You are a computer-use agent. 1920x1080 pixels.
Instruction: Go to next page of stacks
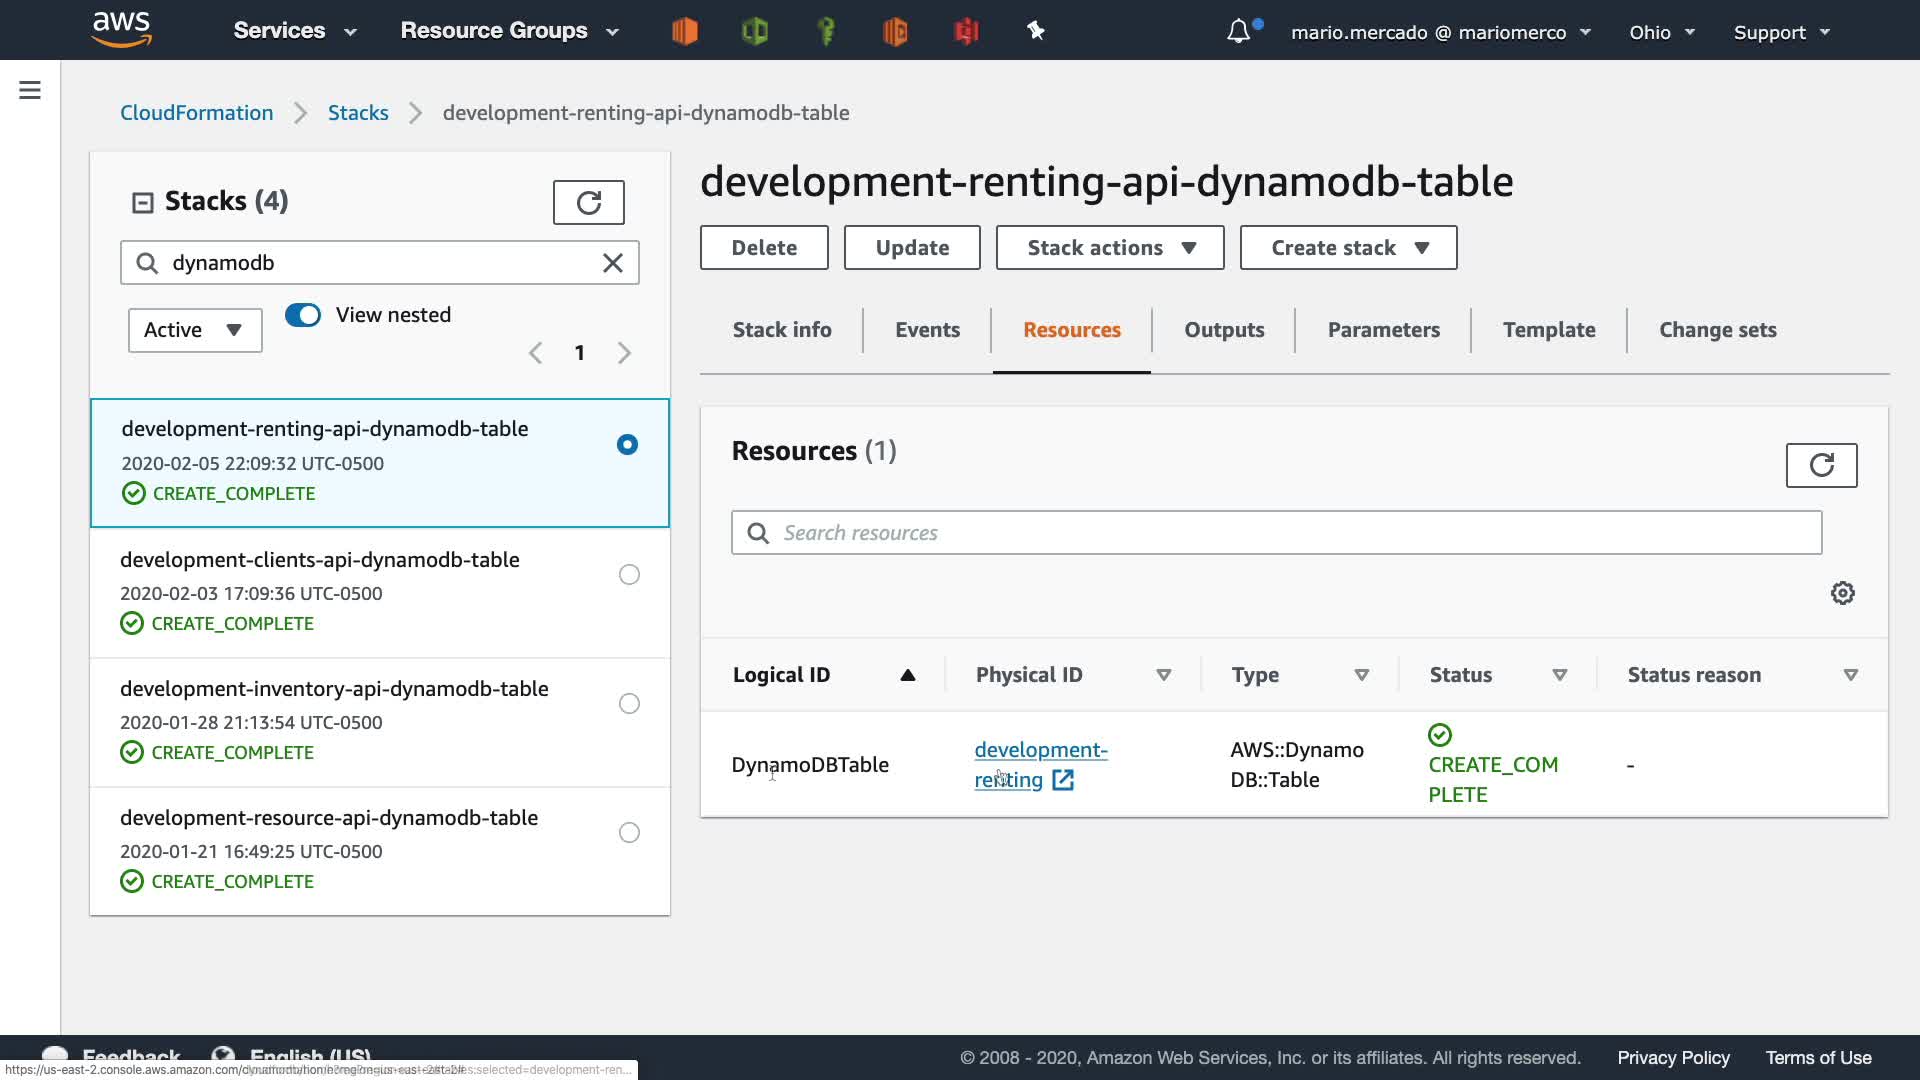(x=624, y=353)
